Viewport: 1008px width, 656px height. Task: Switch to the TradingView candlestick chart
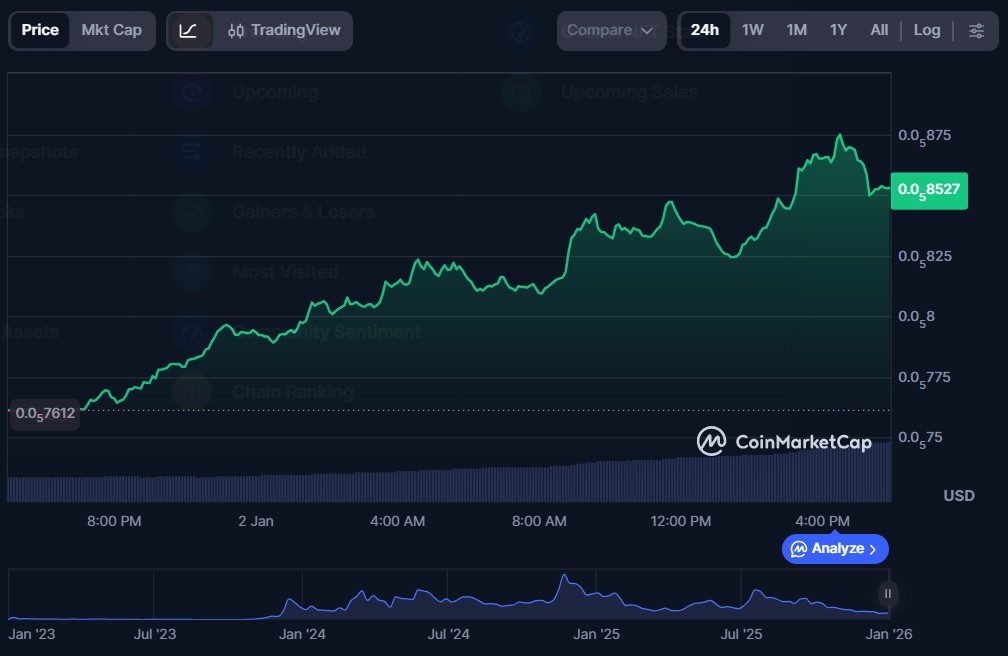tap(282, 30)
